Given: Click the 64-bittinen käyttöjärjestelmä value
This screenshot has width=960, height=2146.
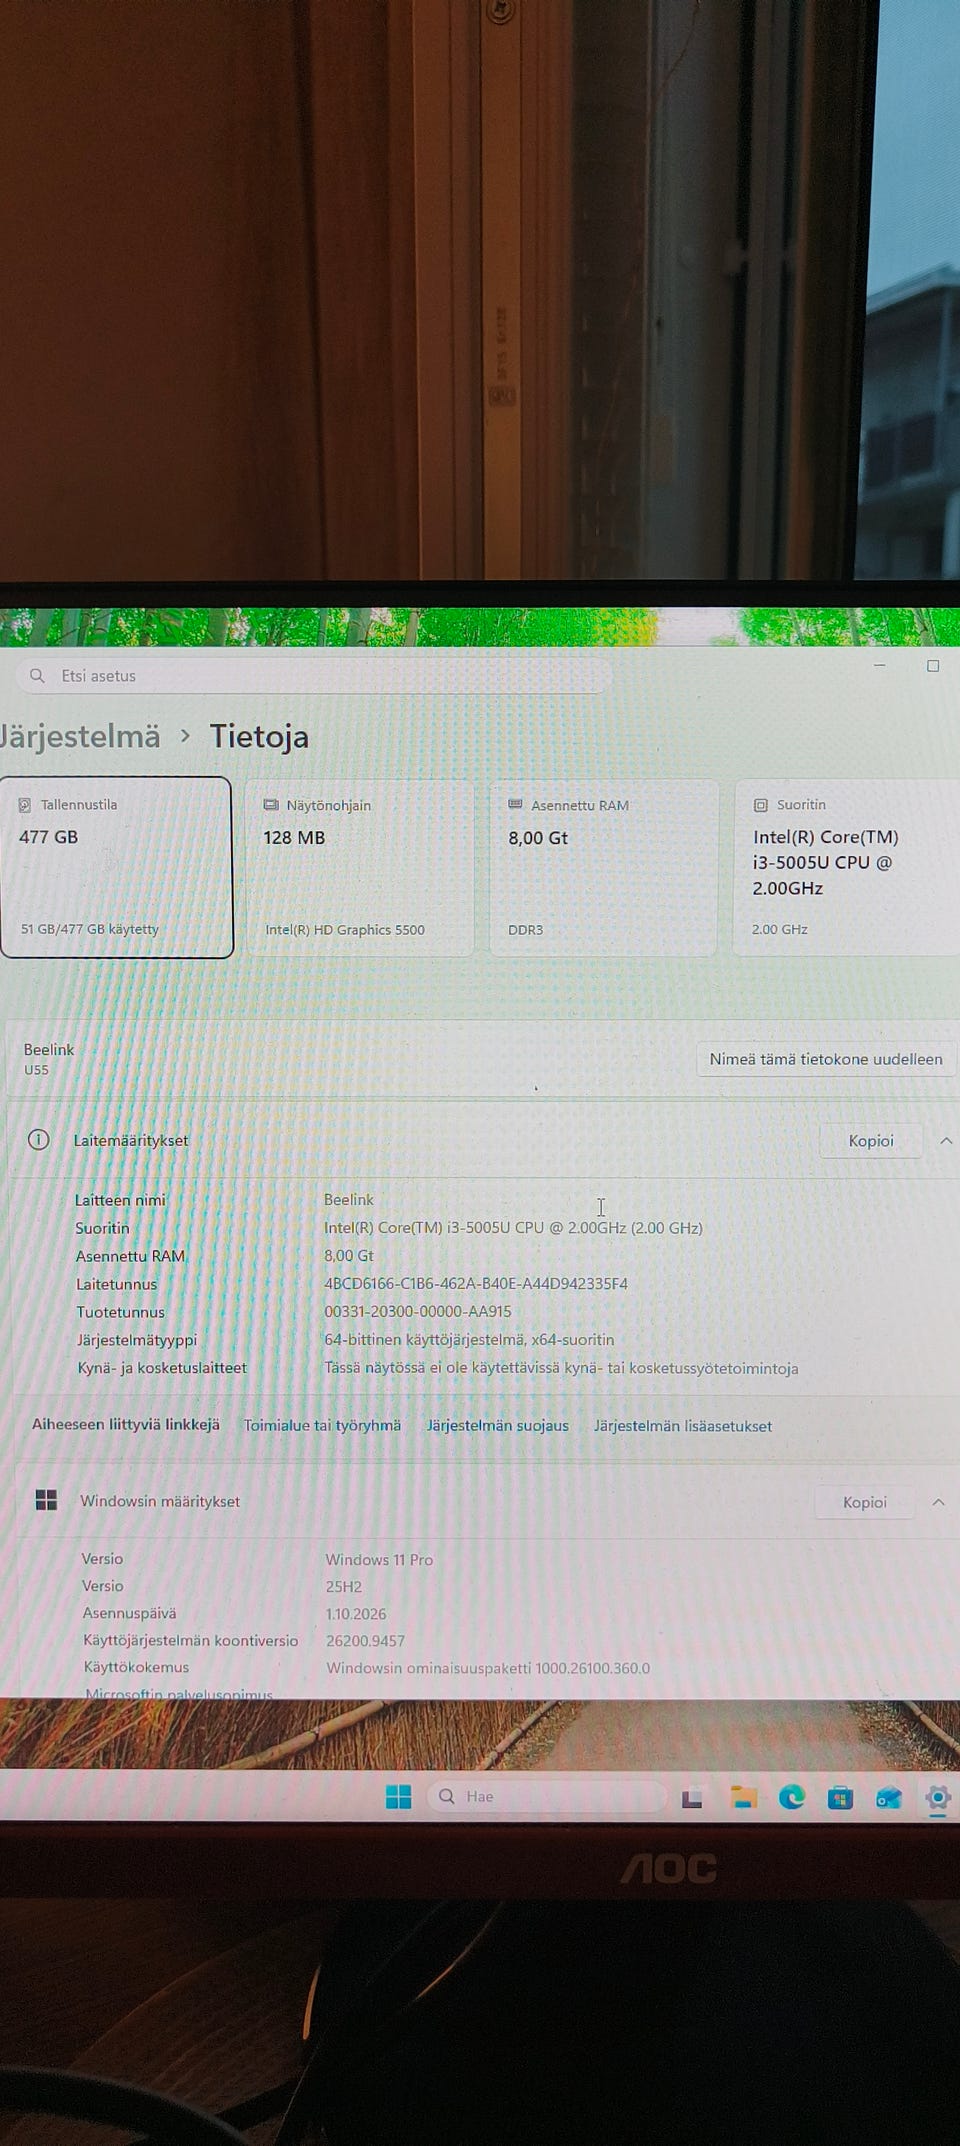Looking at the screenshot, I should click(x=469, y=1339).
